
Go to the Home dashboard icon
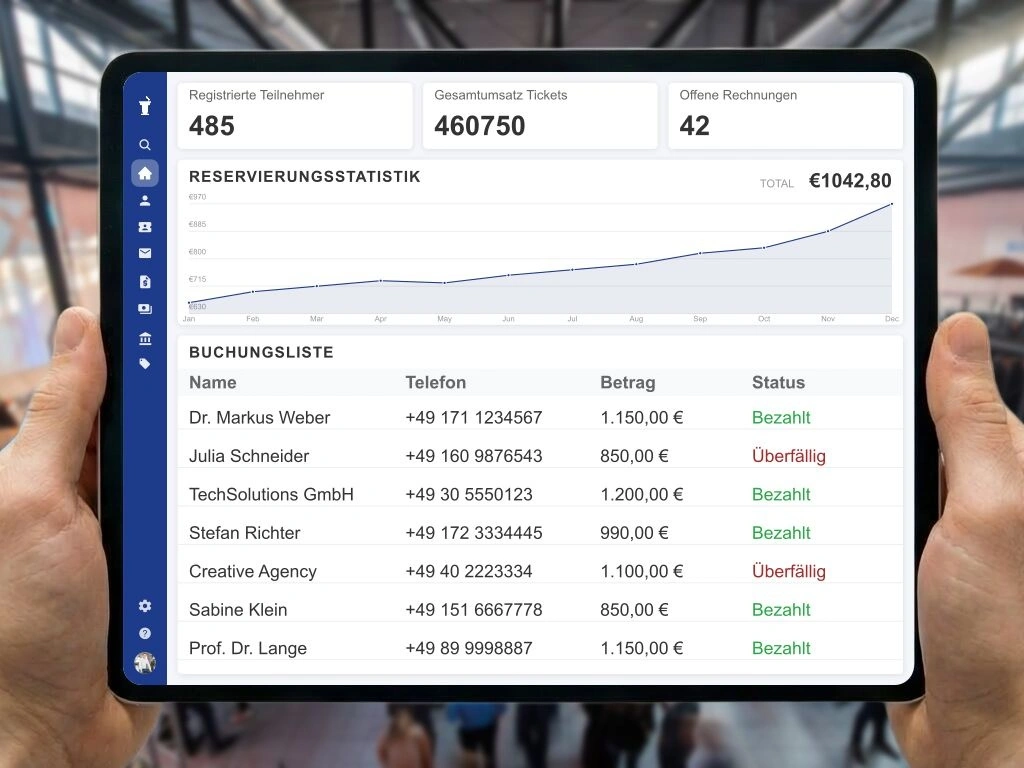(x=145, y=173)
